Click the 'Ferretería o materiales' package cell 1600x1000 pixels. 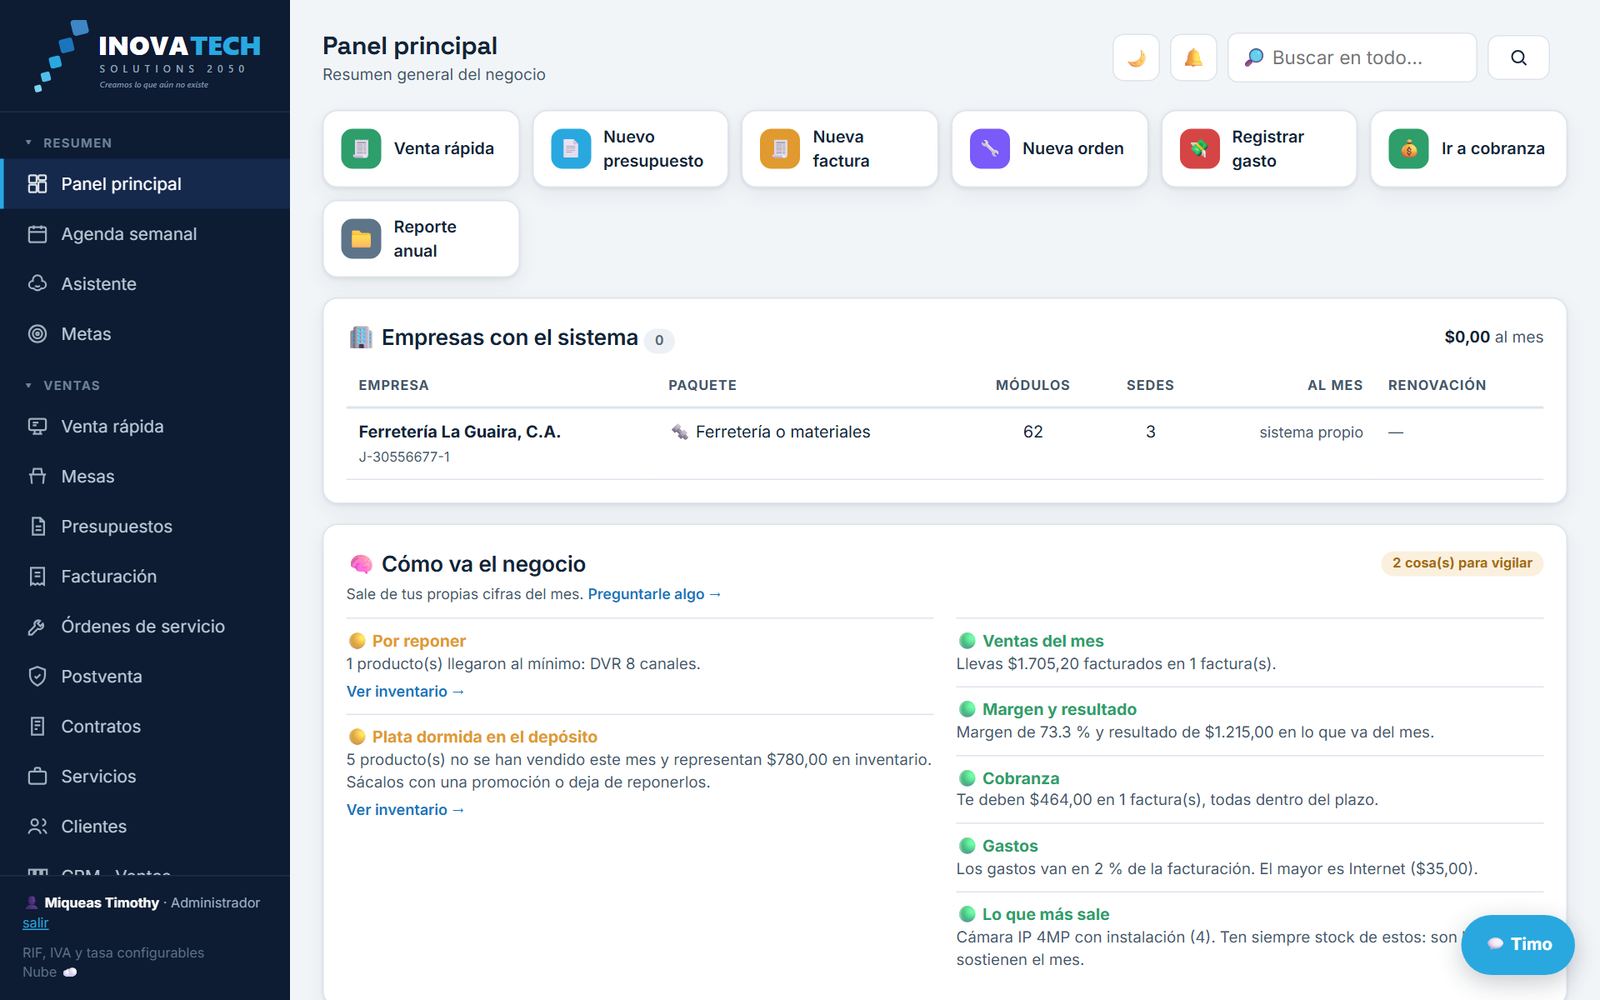click(x=770, y=432)
